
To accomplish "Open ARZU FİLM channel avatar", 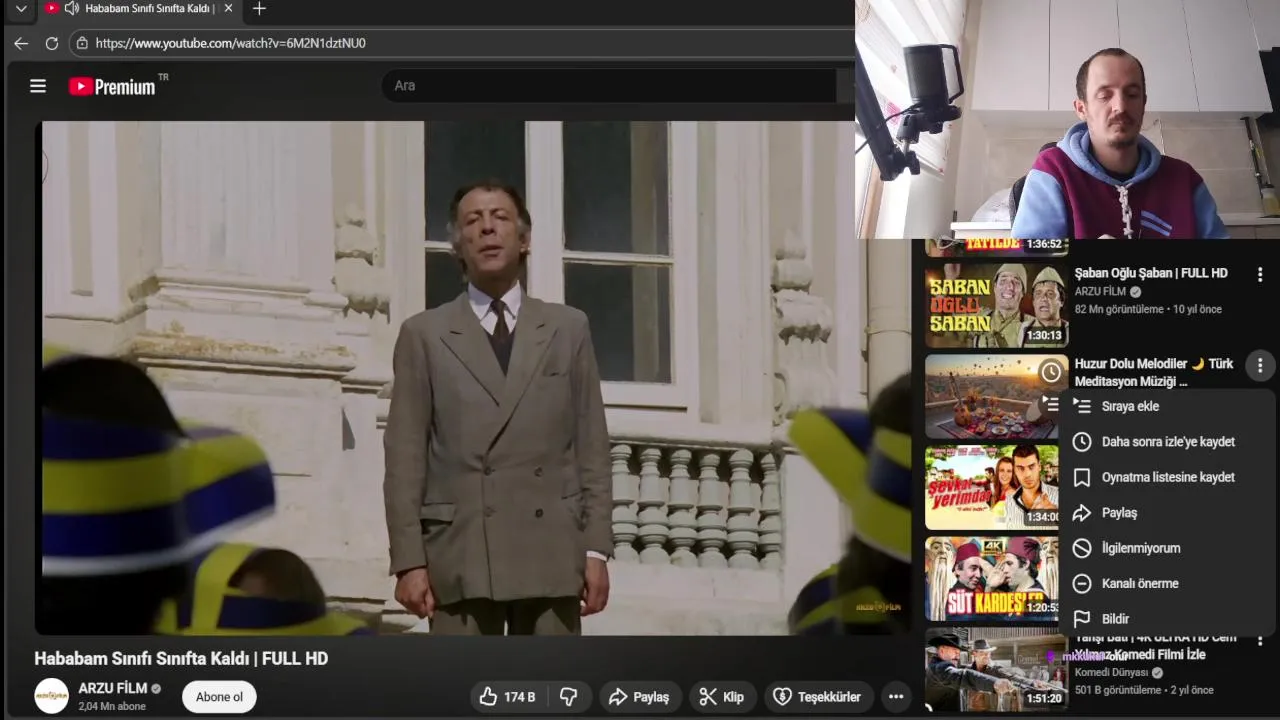I will pyautogui.click(x=52, y=696).
